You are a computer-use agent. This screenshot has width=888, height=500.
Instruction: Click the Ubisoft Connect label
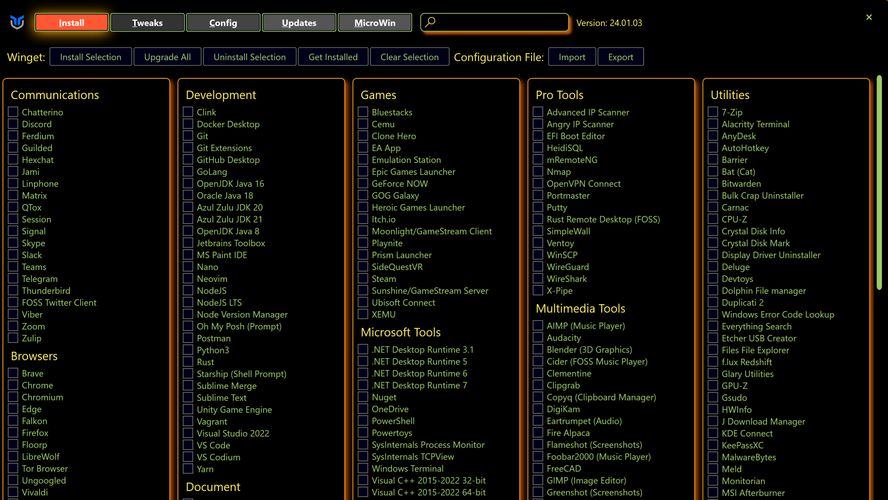403,302
